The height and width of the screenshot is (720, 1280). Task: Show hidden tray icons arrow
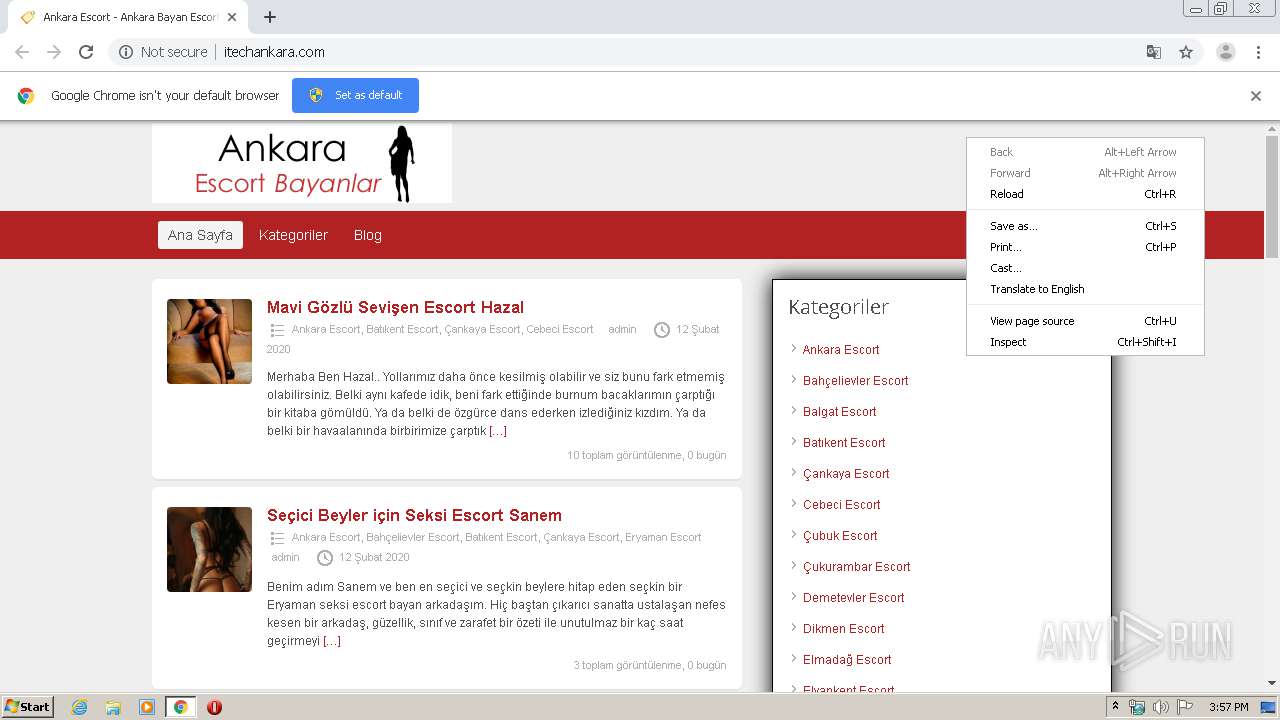tap(1116, 707)
